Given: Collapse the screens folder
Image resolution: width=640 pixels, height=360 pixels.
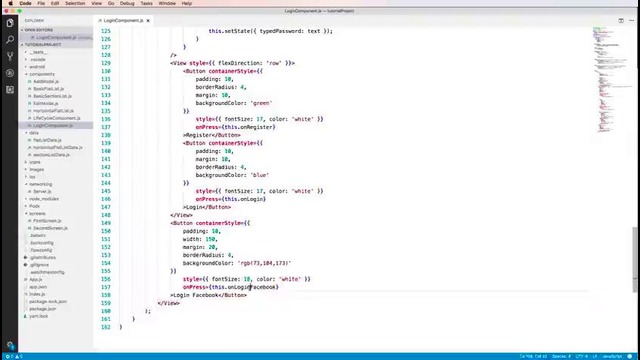Looking at the screenshot, I should [x=37, y=214].
